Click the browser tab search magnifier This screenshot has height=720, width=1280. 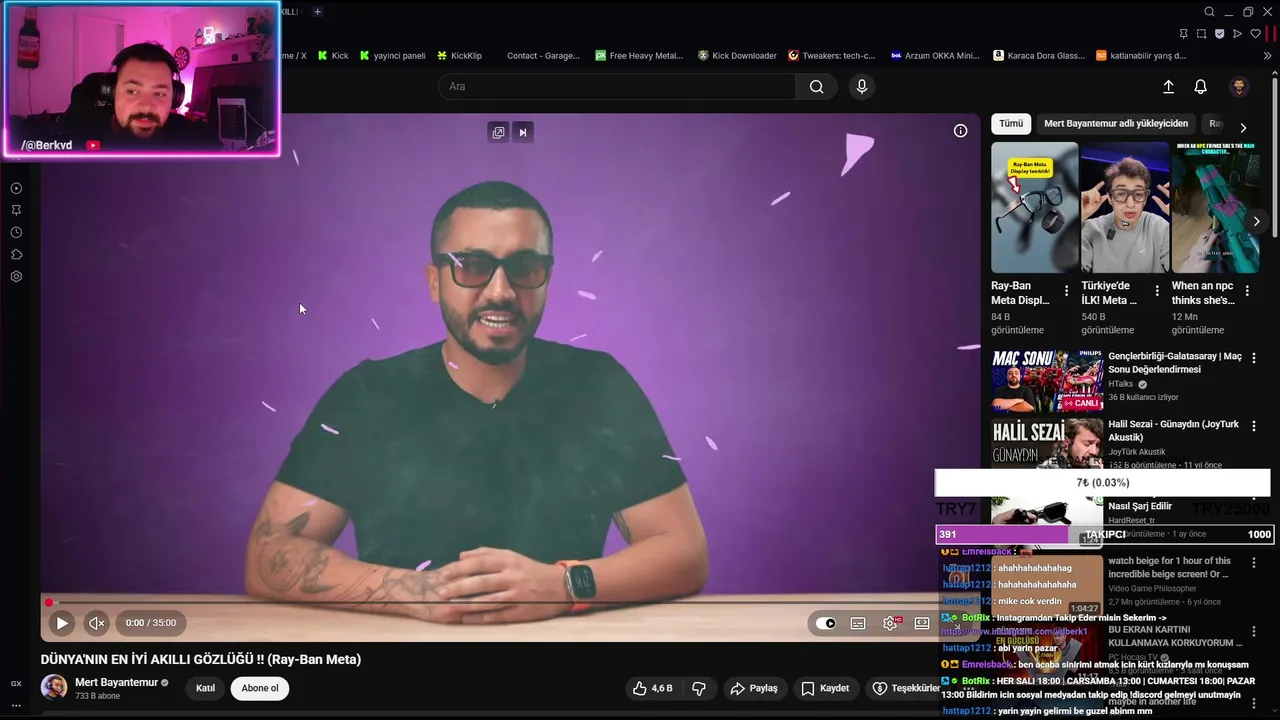1209,12
